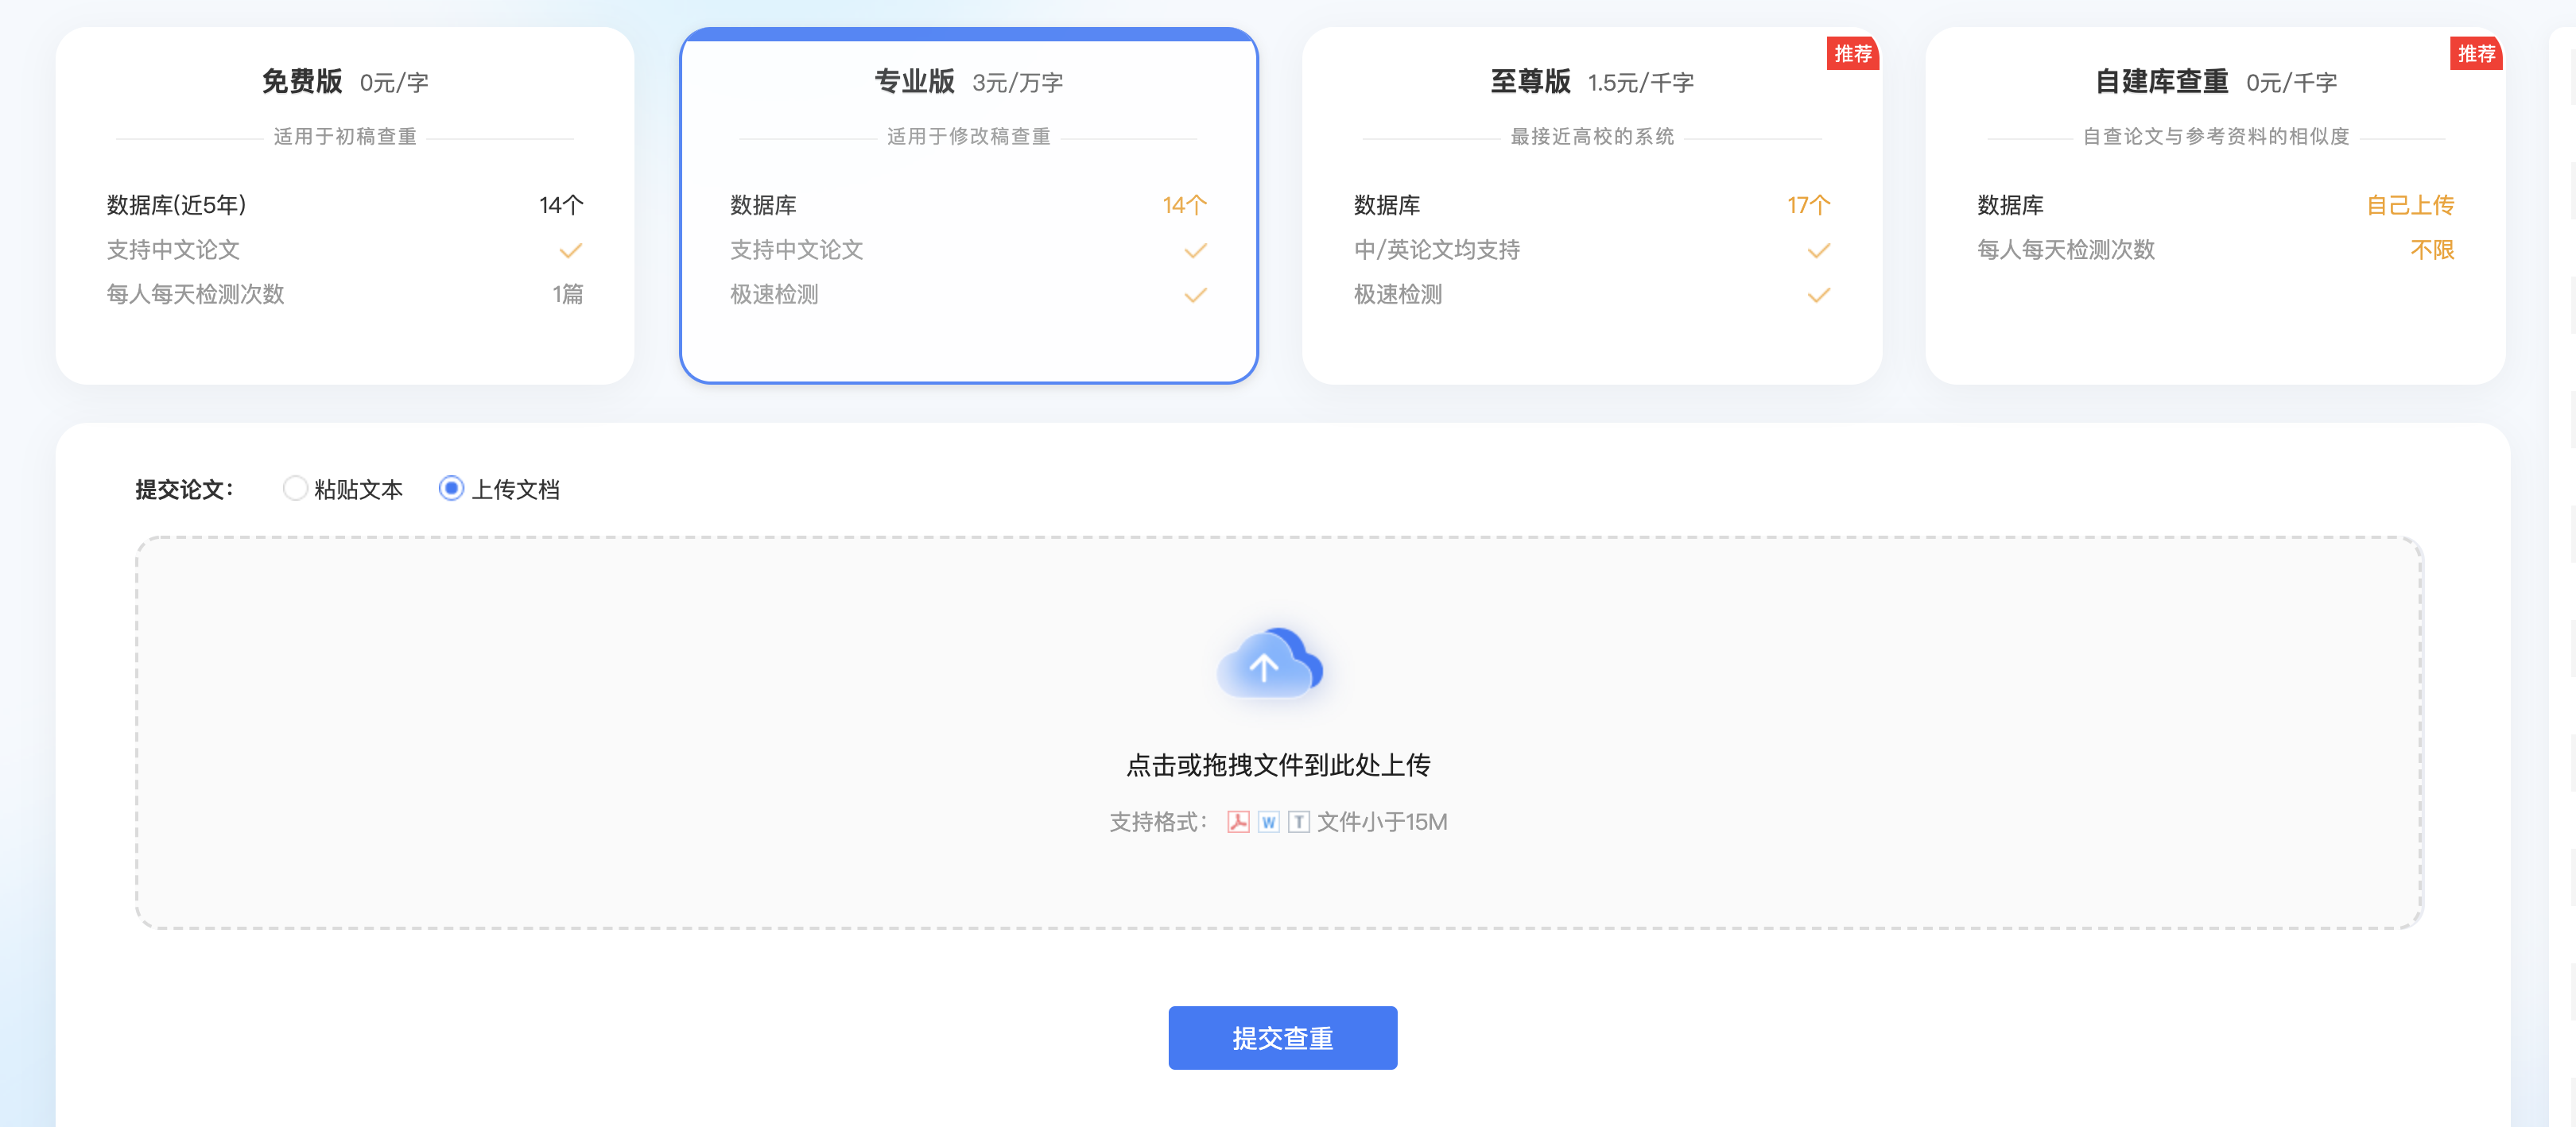Click the 0元/千字 price of 自建库查重
2576x1127 pixels.
click(x=2291, y=83)
